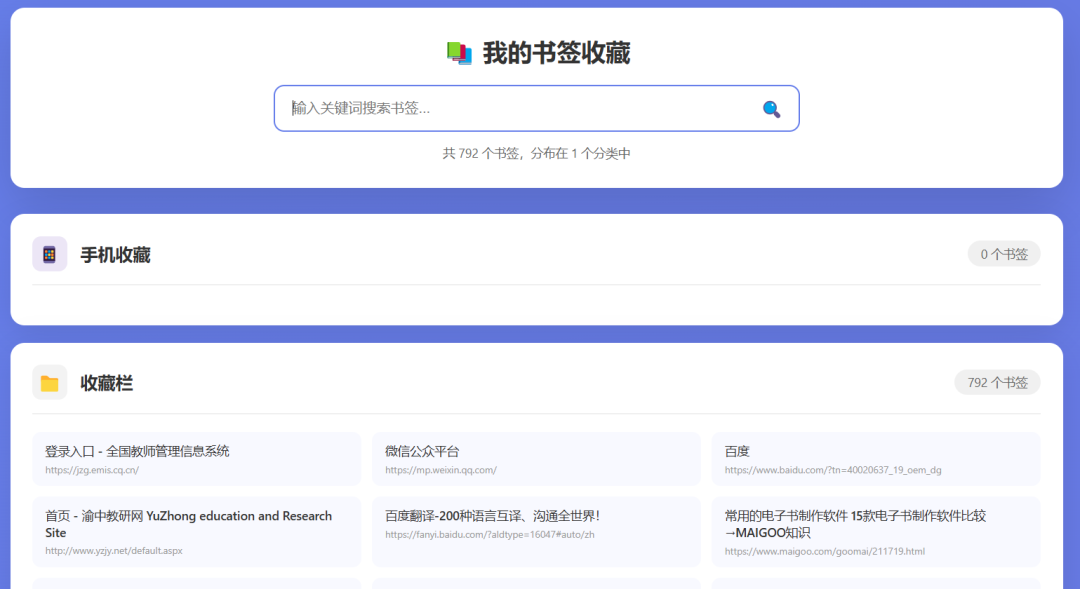Open the 百度 bookmark card

[875, 459]
